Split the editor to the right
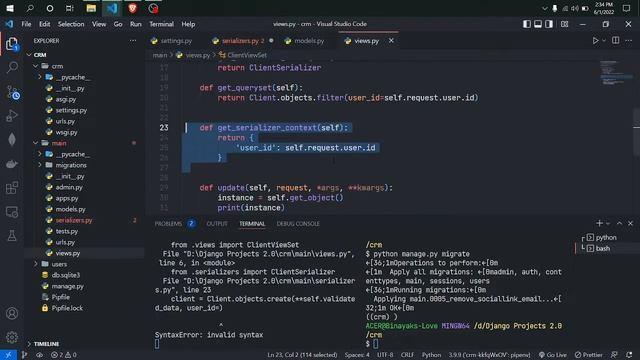 (x=616, y=40)
